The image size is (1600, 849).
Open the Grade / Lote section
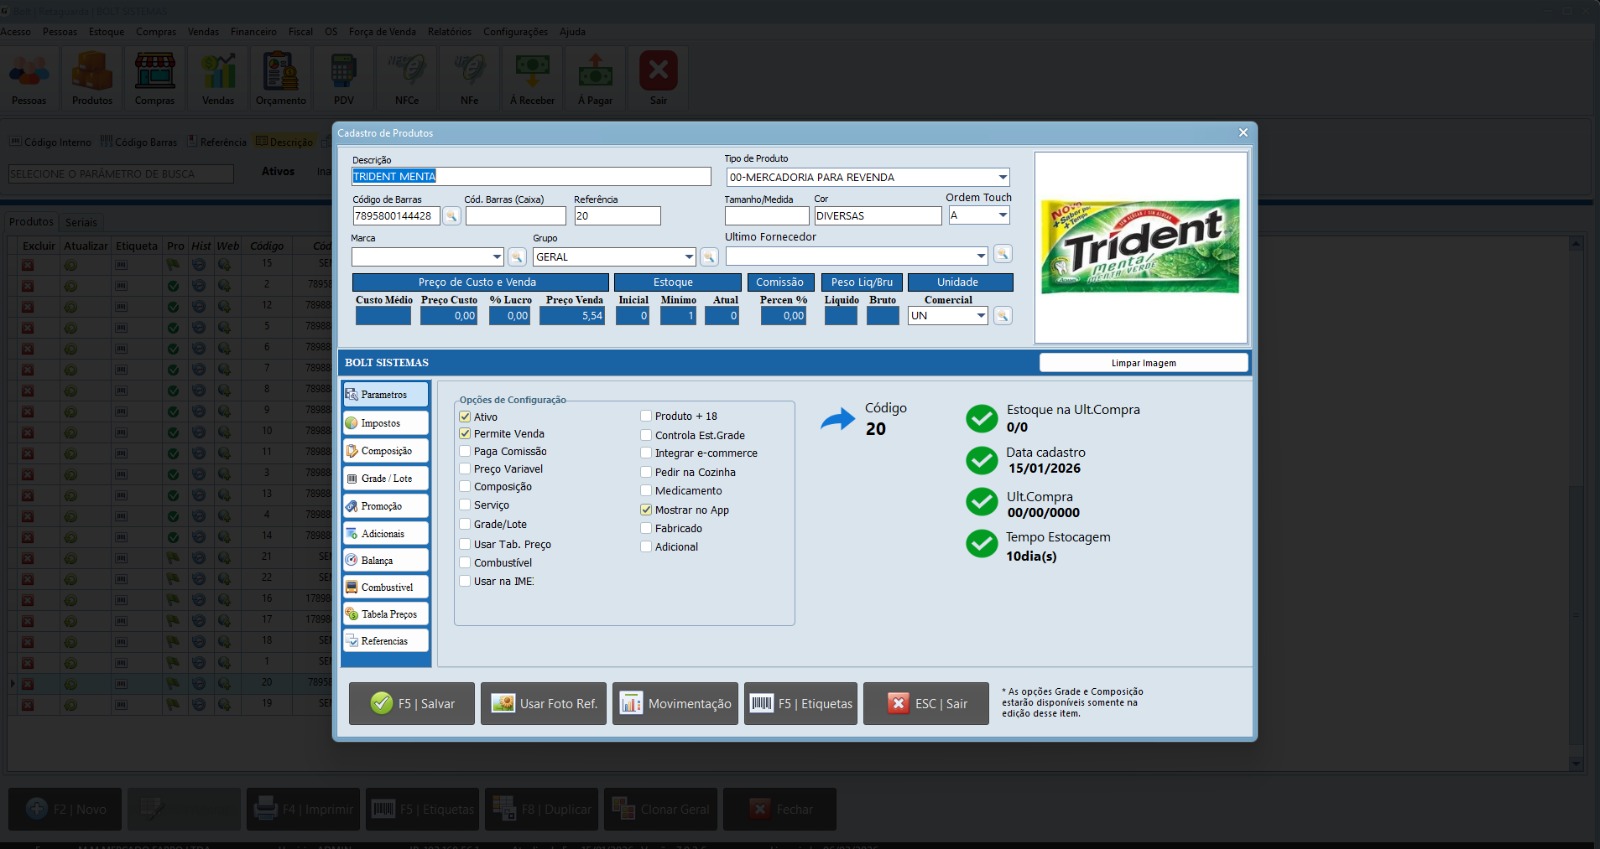[x=386, y=479]
